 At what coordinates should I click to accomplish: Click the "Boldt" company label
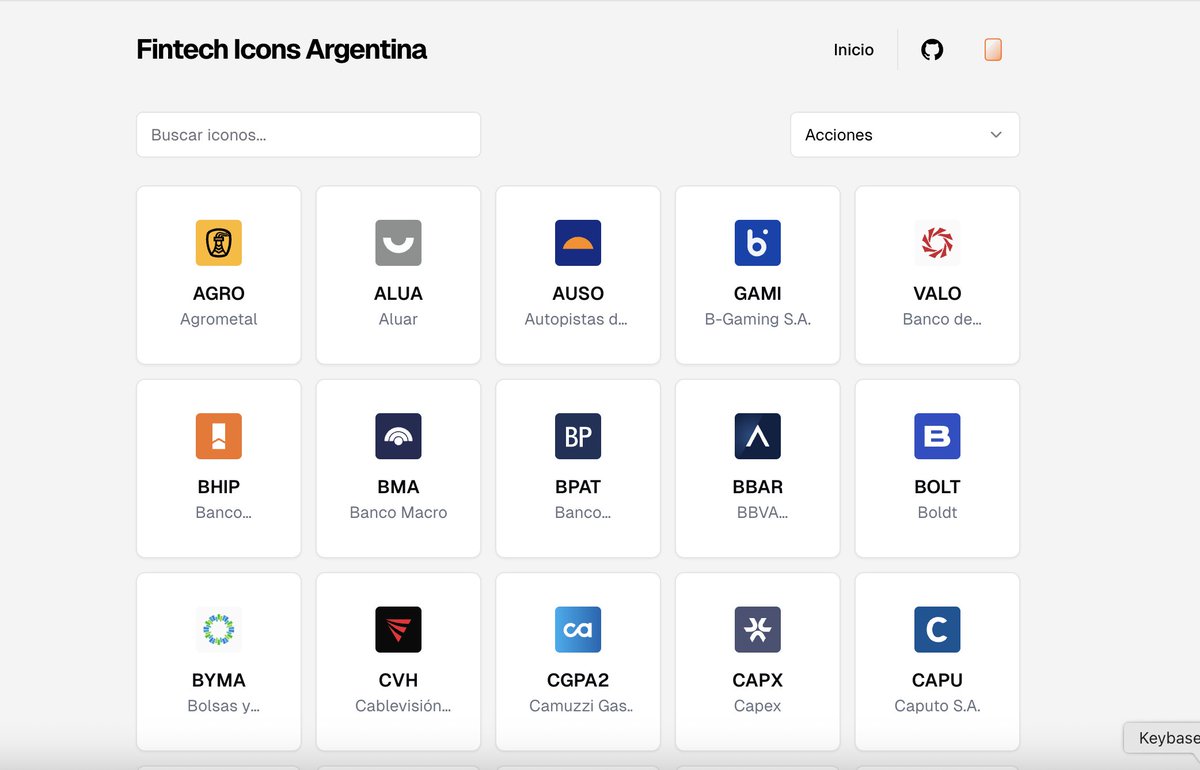pyautogui.click(x=937, y=513)
